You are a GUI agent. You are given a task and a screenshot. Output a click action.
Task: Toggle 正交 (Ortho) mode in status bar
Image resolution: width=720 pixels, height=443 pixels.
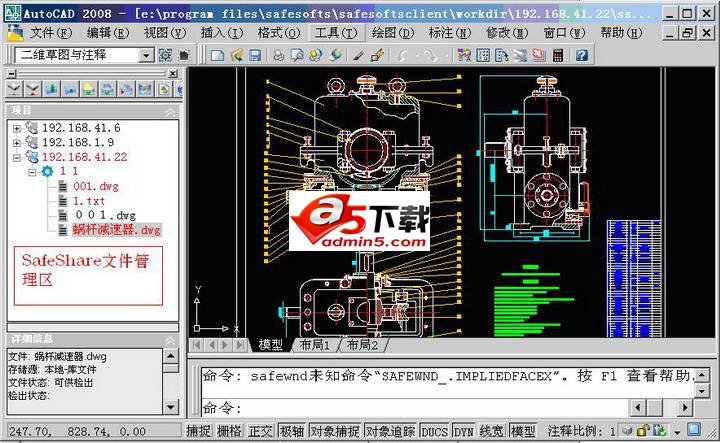pyautogui.click(x=260, y=431)
